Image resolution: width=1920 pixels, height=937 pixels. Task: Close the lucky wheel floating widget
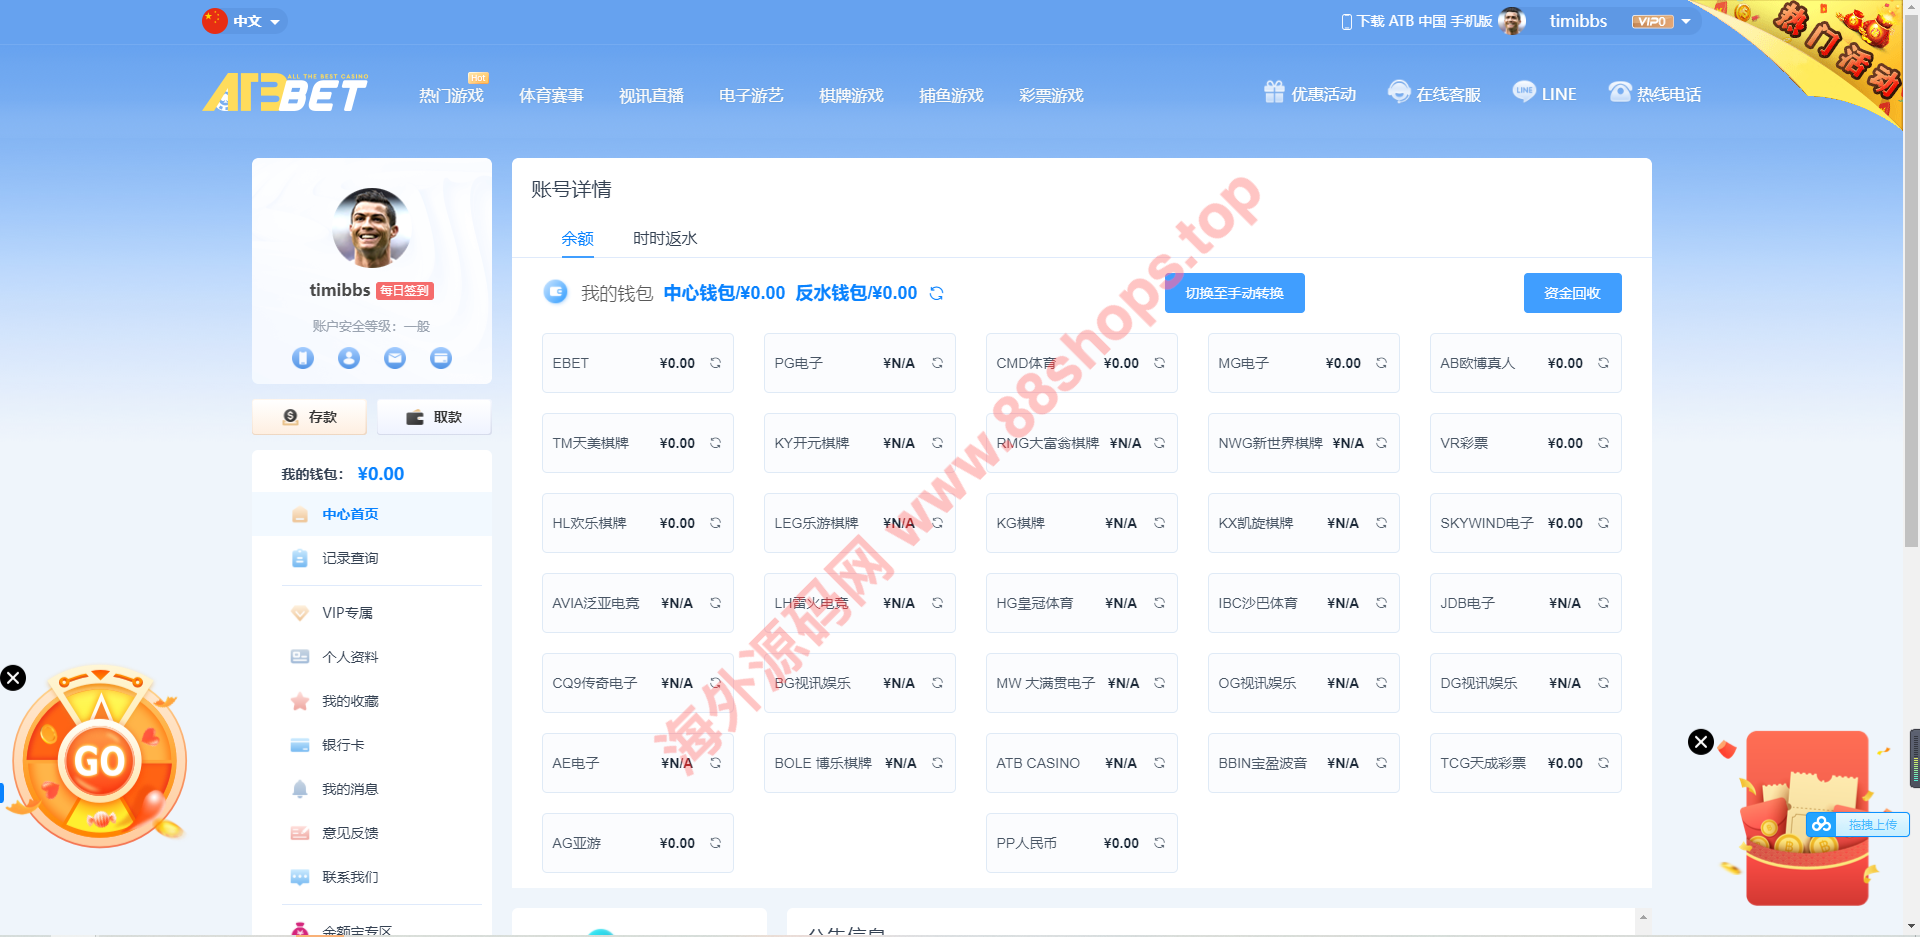13,678
